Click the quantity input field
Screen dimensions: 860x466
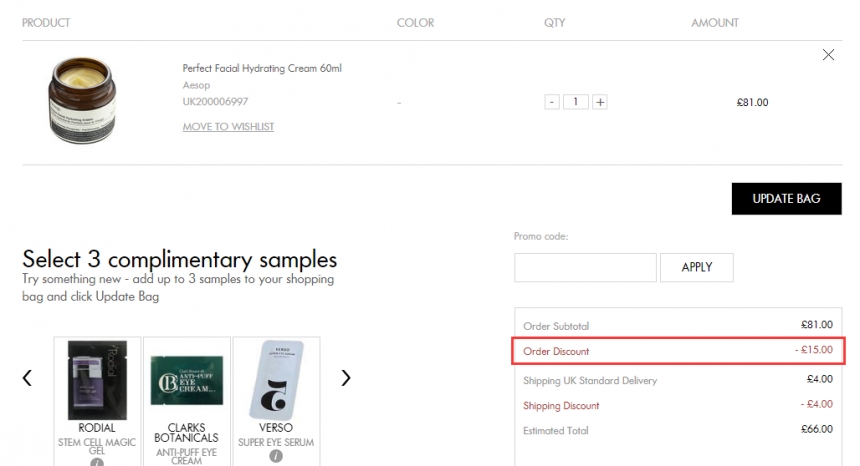coord(576,102)
